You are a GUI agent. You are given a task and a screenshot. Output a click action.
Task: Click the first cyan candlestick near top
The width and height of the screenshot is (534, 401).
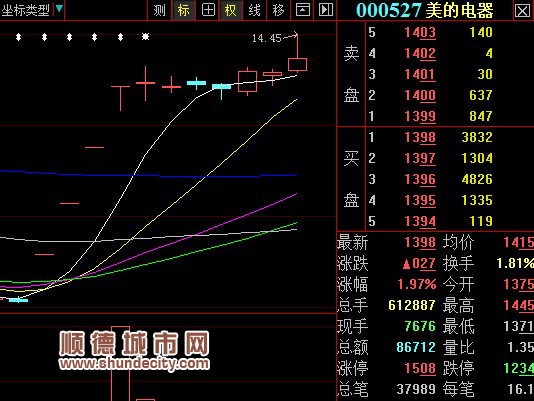click(197, 83)
